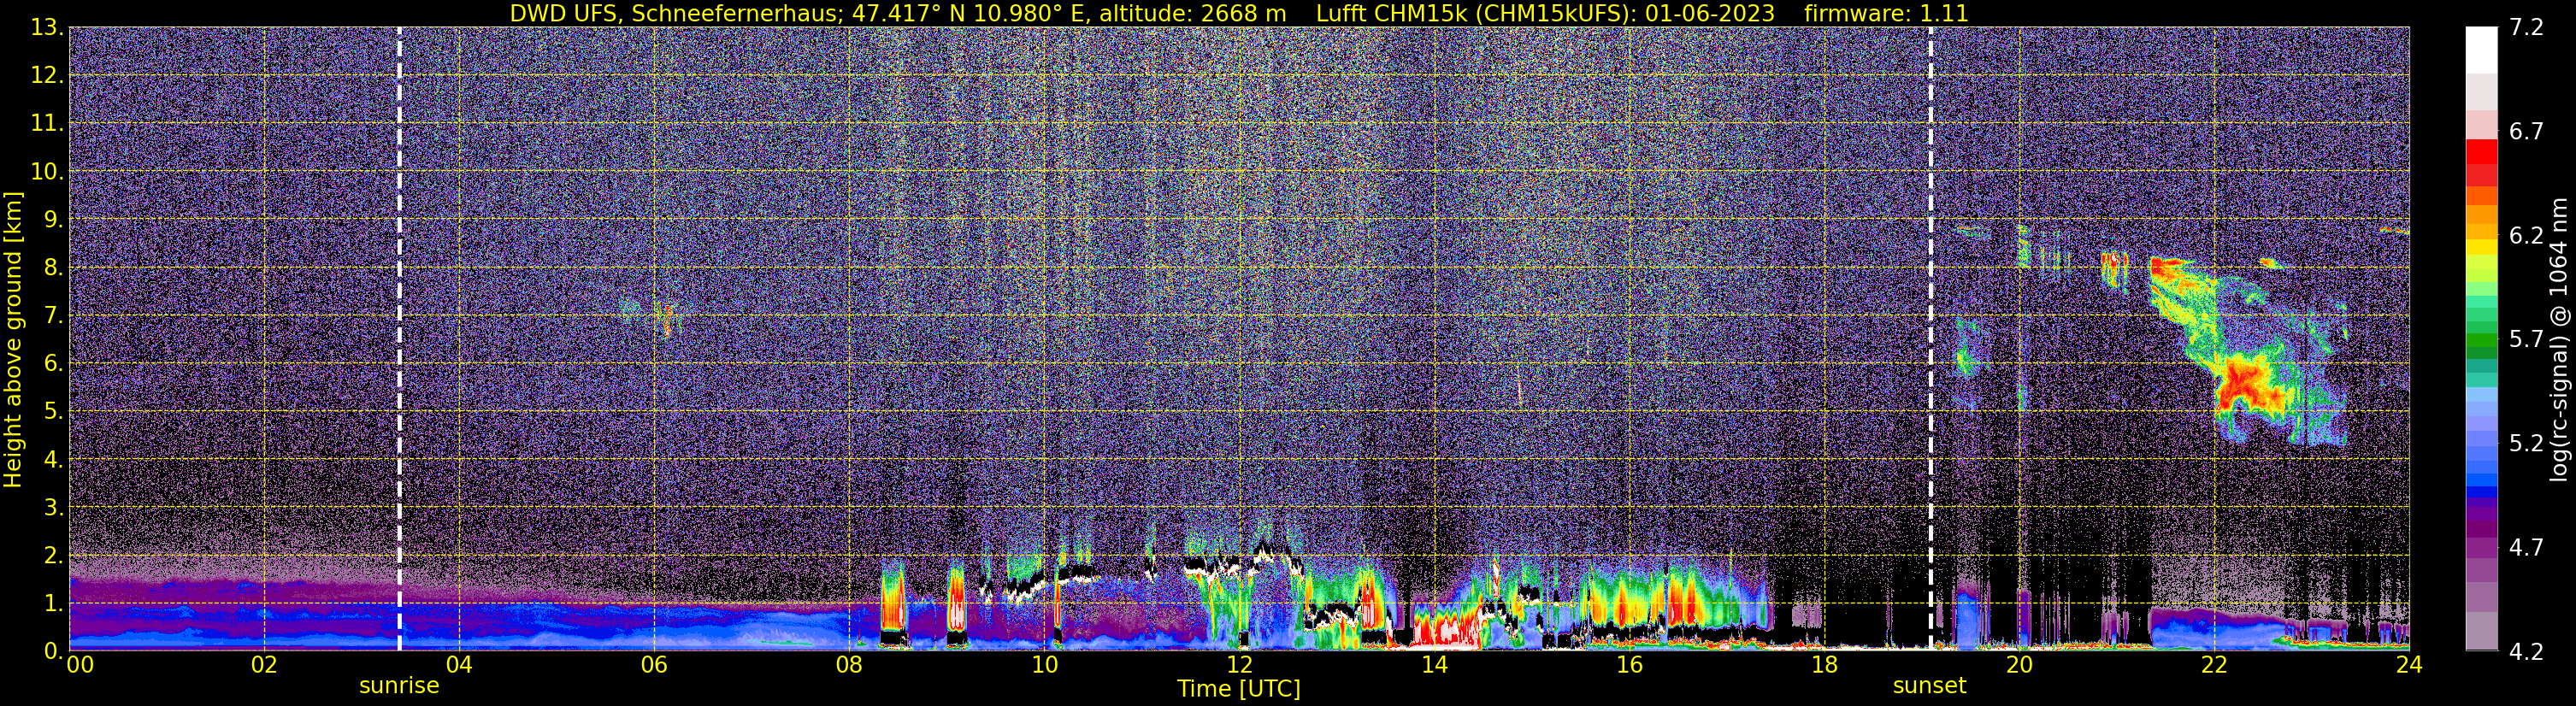This screenshot has height=706, width=2576.
Task: Click the "Lufft CHM15k (CHM15kUFS): 01-06-2023" title text
Action: [1545, 13]
